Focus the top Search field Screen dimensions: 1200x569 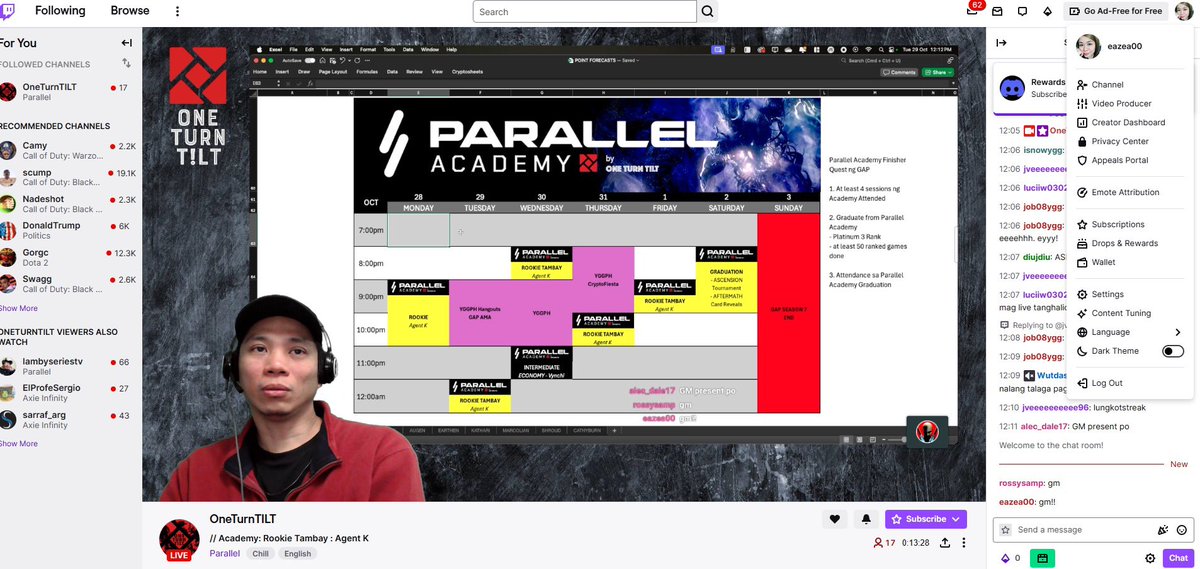coord(584,12)
